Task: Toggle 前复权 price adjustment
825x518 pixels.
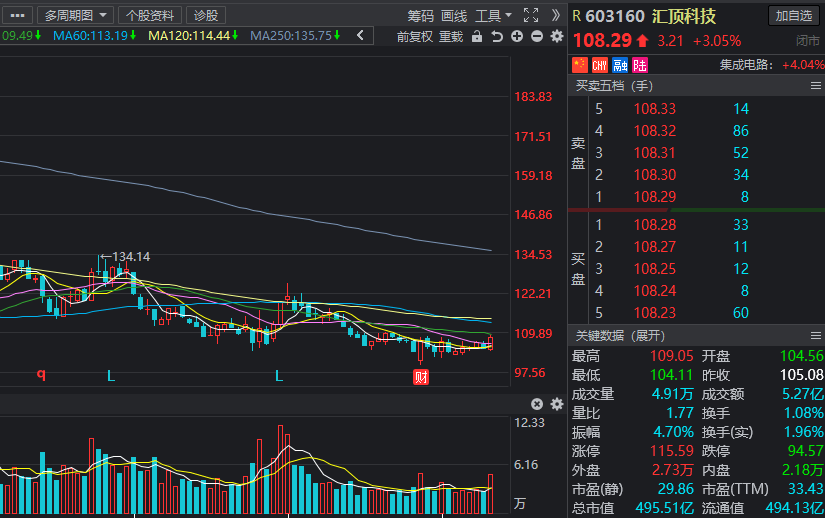Action: 415,36
